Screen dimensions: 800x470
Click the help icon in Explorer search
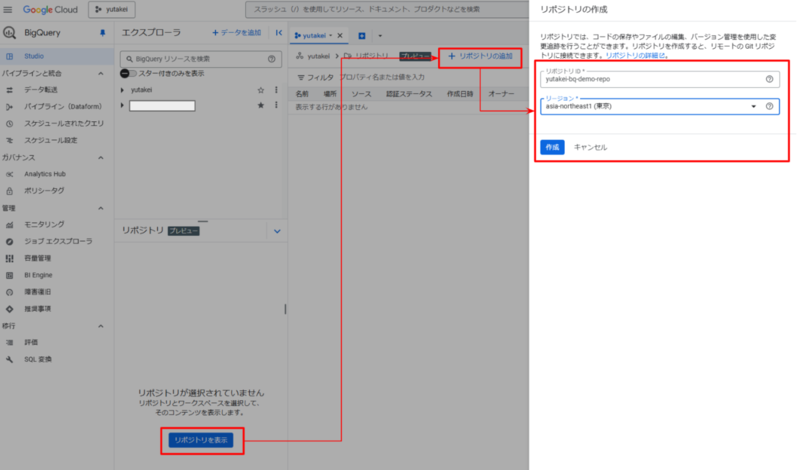(x=271, y=59)
